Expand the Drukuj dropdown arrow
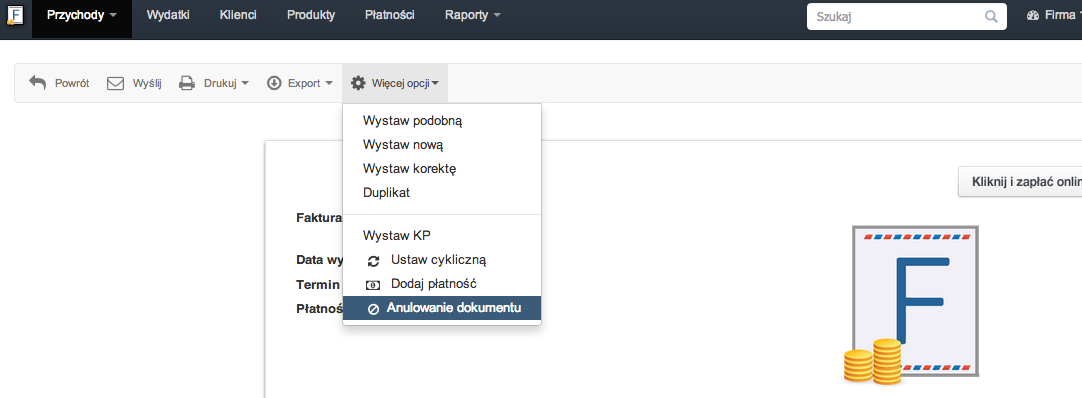The image size is (1082, 398). click(245, 83)
